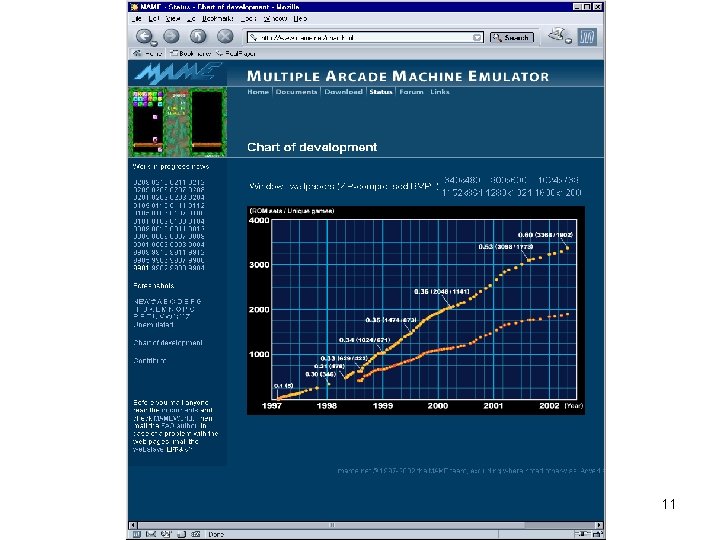720x540 pixels.
Task: Open Address Book from status bar icon
Action: (x=181, y=534)
